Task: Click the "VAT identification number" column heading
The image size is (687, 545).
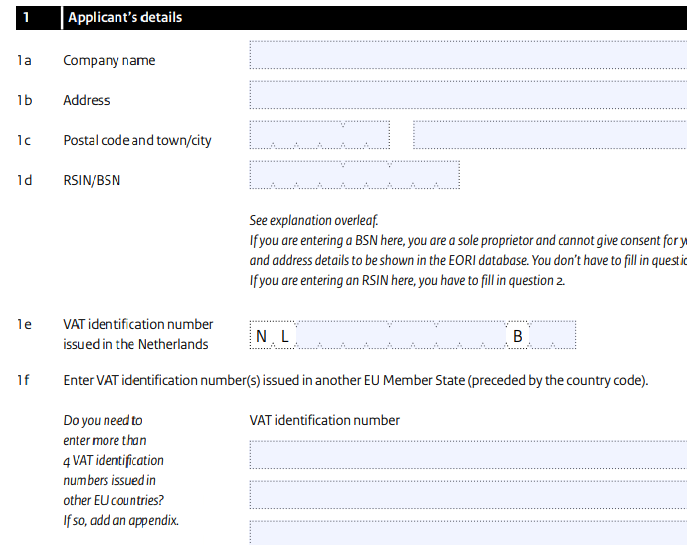Action: [325, 421]
